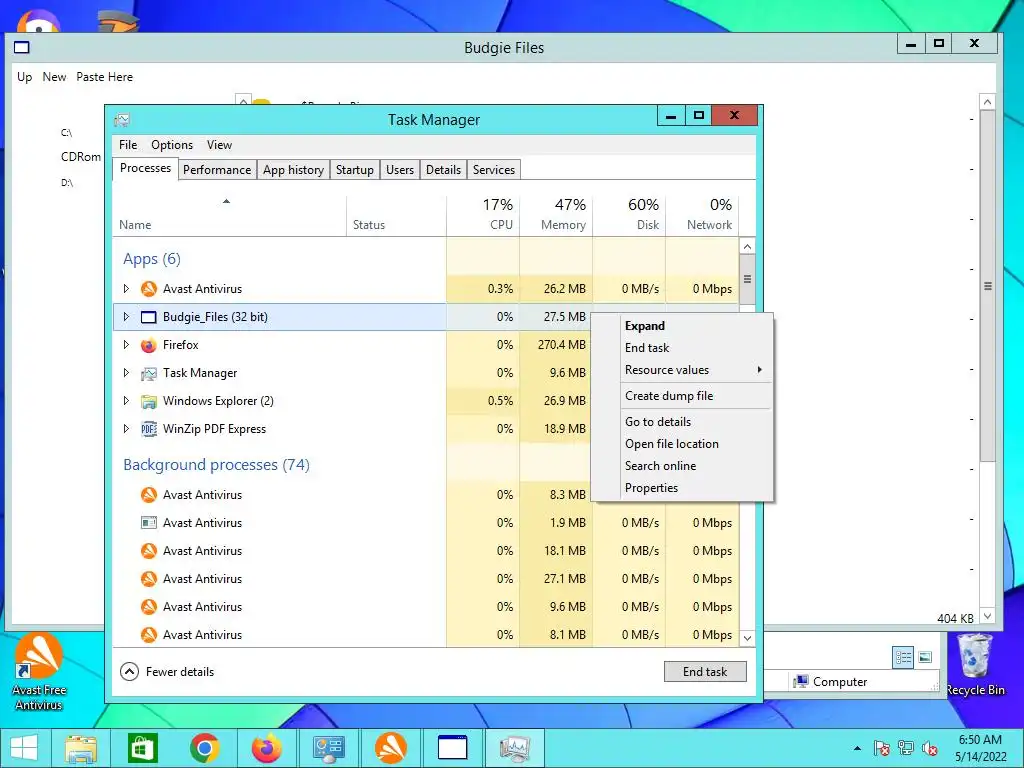Screen dimensions: 1024x768
Task: Click the Budgie_Files window icon in the Apps list
Action: [149, 317]
